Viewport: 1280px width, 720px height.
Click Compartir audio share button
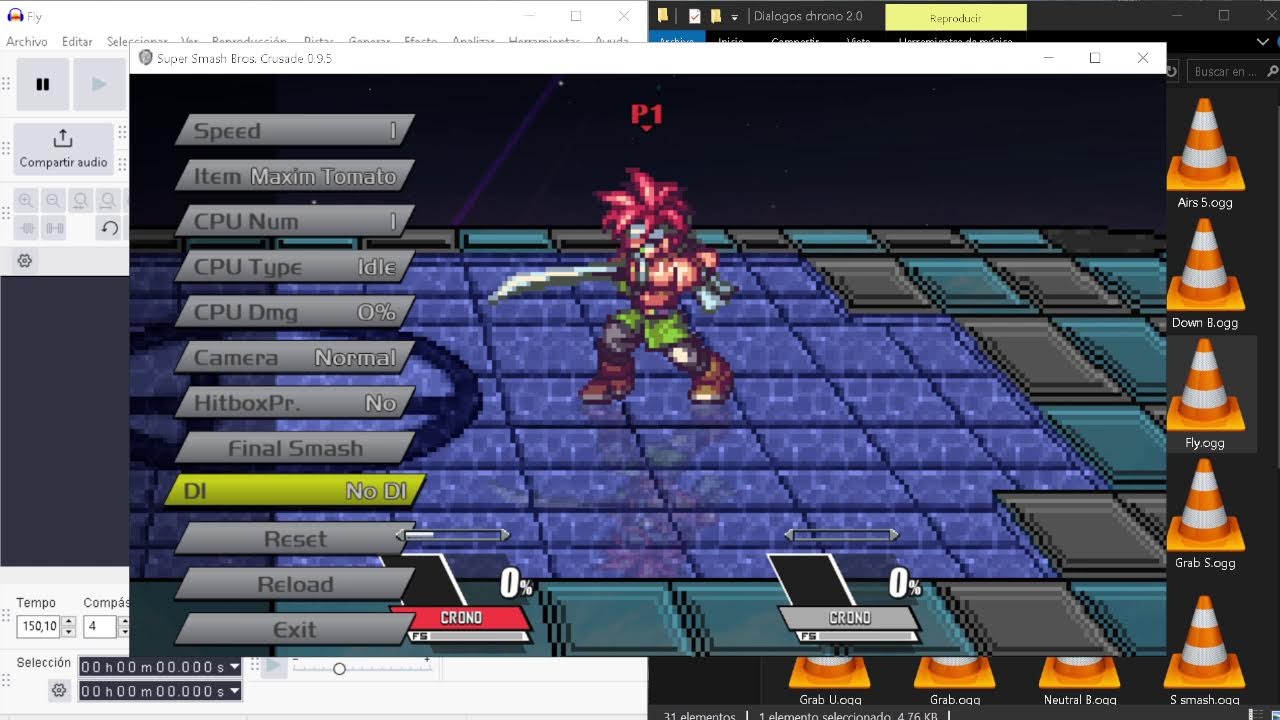click(x=63, y=148)
